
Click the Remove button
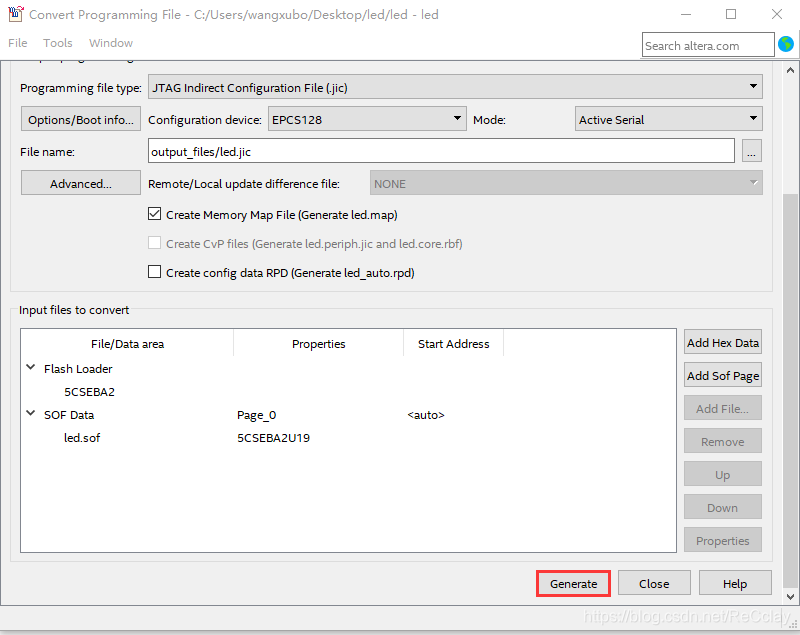click(722, 441)
